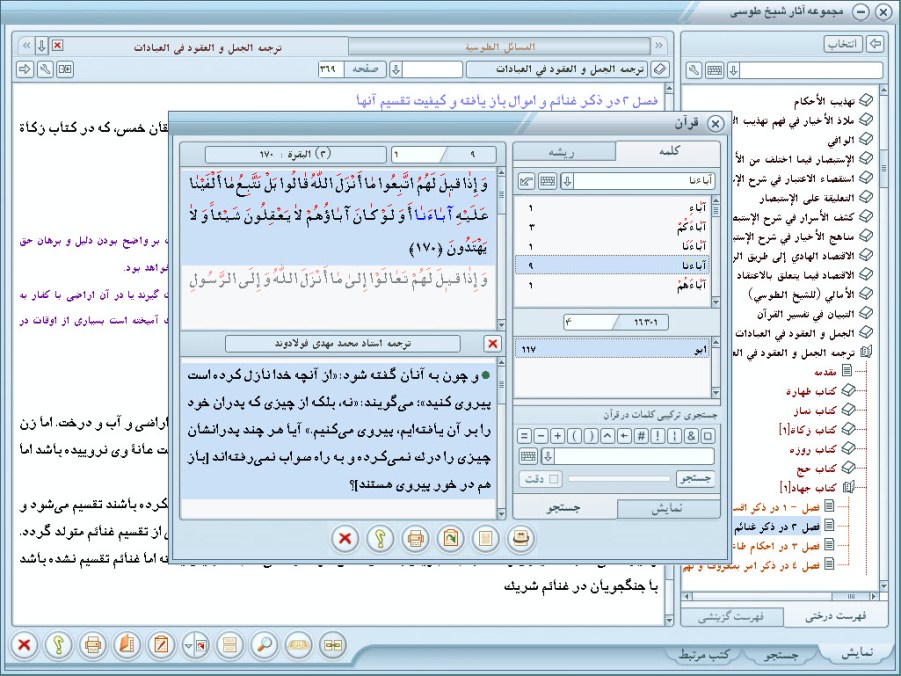Select the آباءَكُمْ word row with count ۳
The width and height of the screenshot is (901, 676).
[x=613, y=227]
